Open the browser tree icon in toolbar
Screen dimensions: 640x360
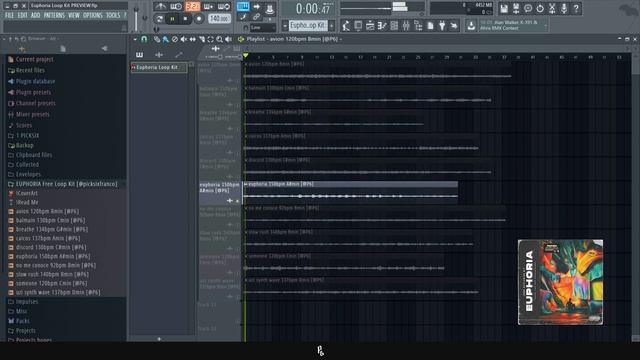pyautogui.click(x=418, y=26)
